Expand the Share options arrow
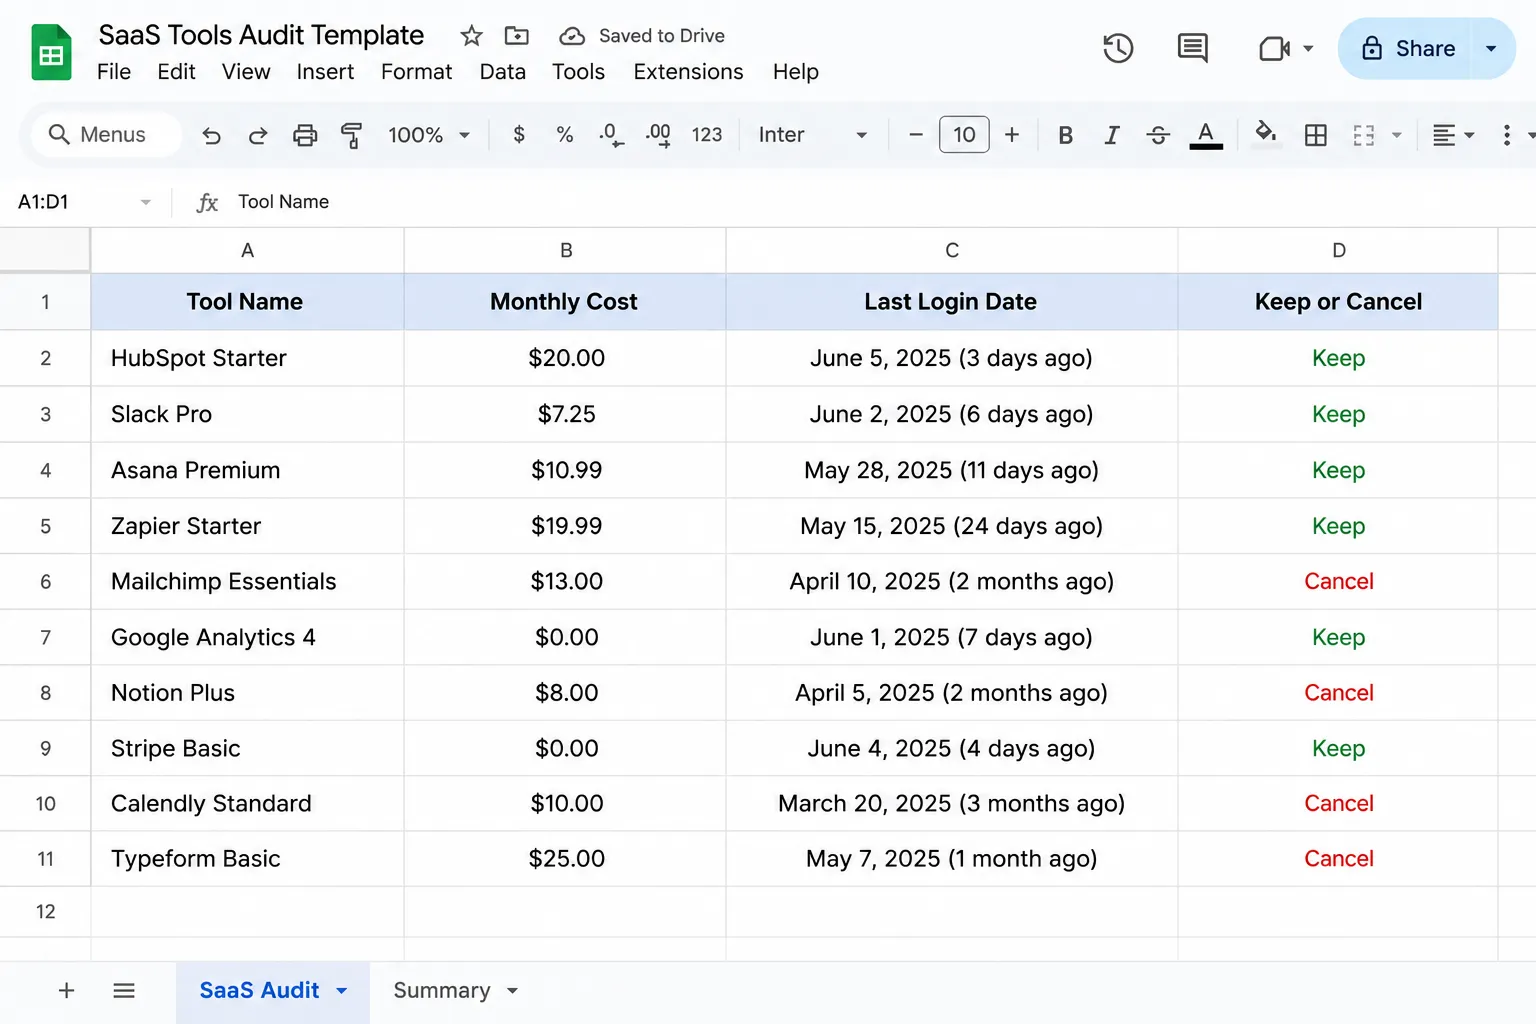 point(1491,48)
